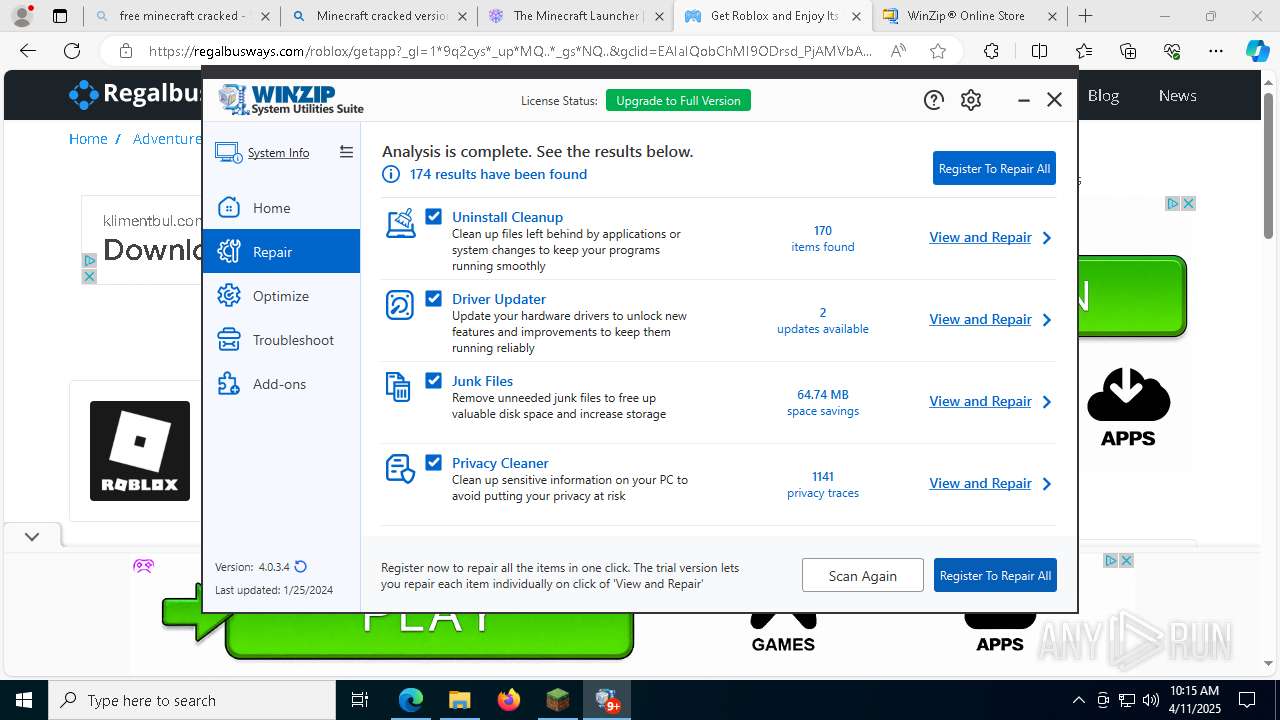Viewport: 1280px width, 720px height.
Task: Open News link on the Regalbusways page
Action: click(x=1177, y=95)
